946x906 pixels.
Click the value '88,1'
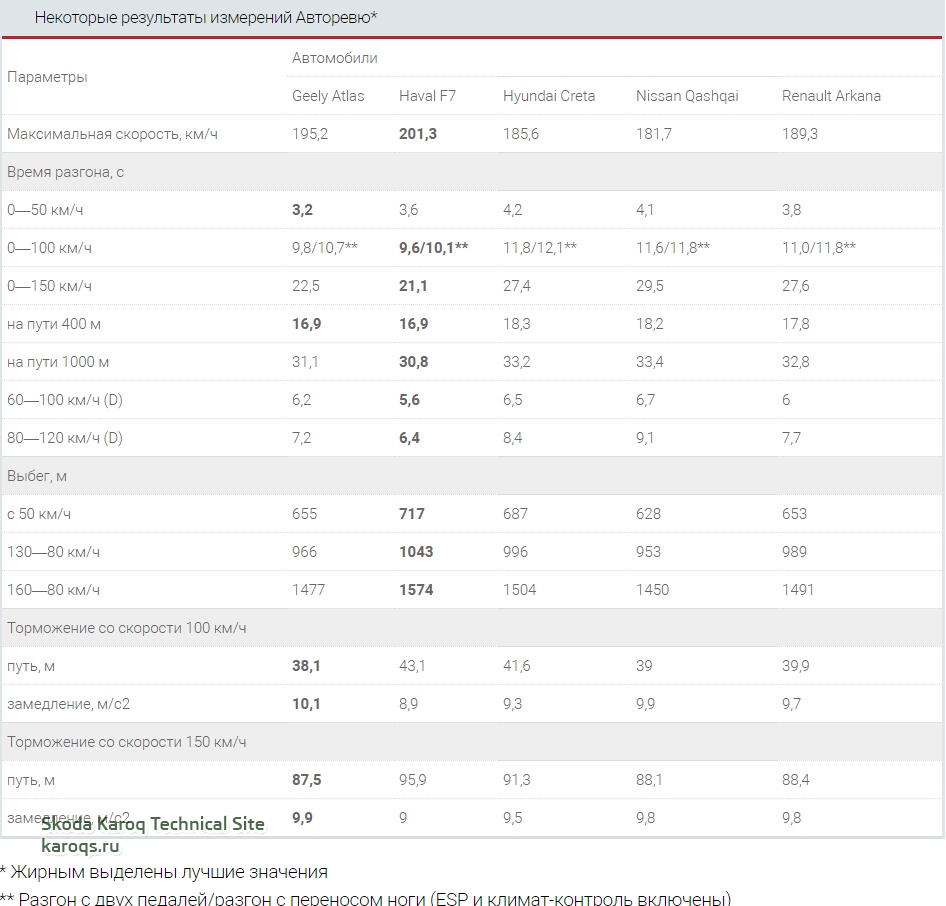pos(649,780)
